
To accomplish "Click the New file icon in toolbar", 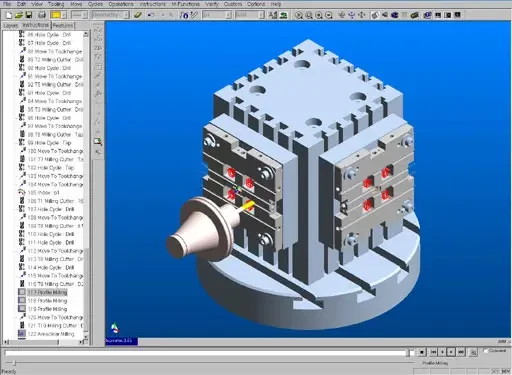I will click(9, 15).
